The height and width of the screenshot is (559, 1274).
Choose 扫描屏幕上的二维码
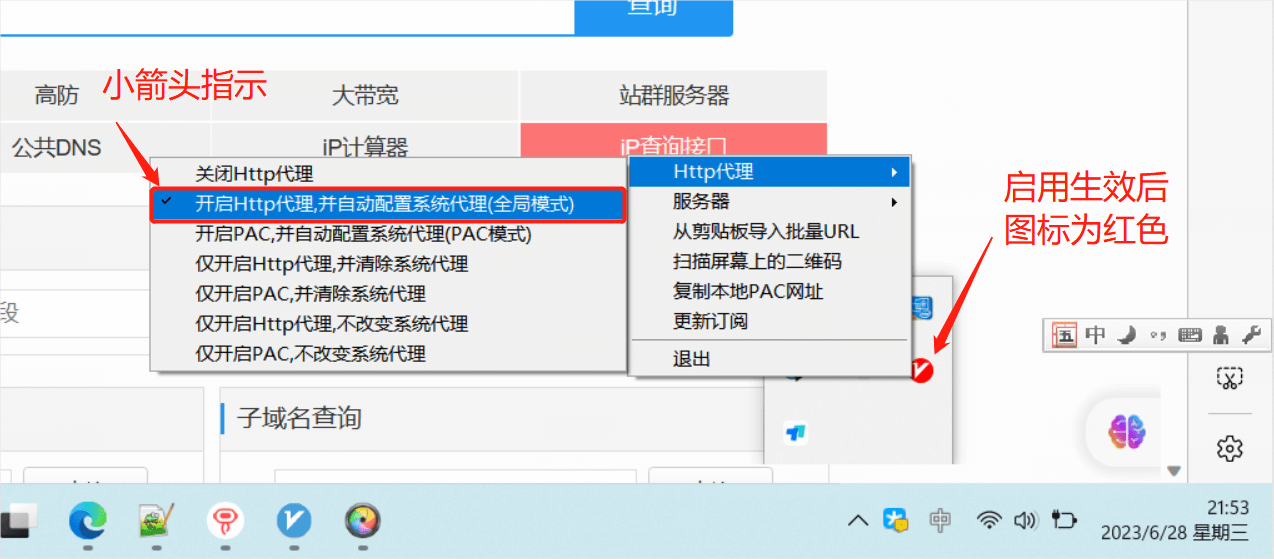[x=769, y=261]
